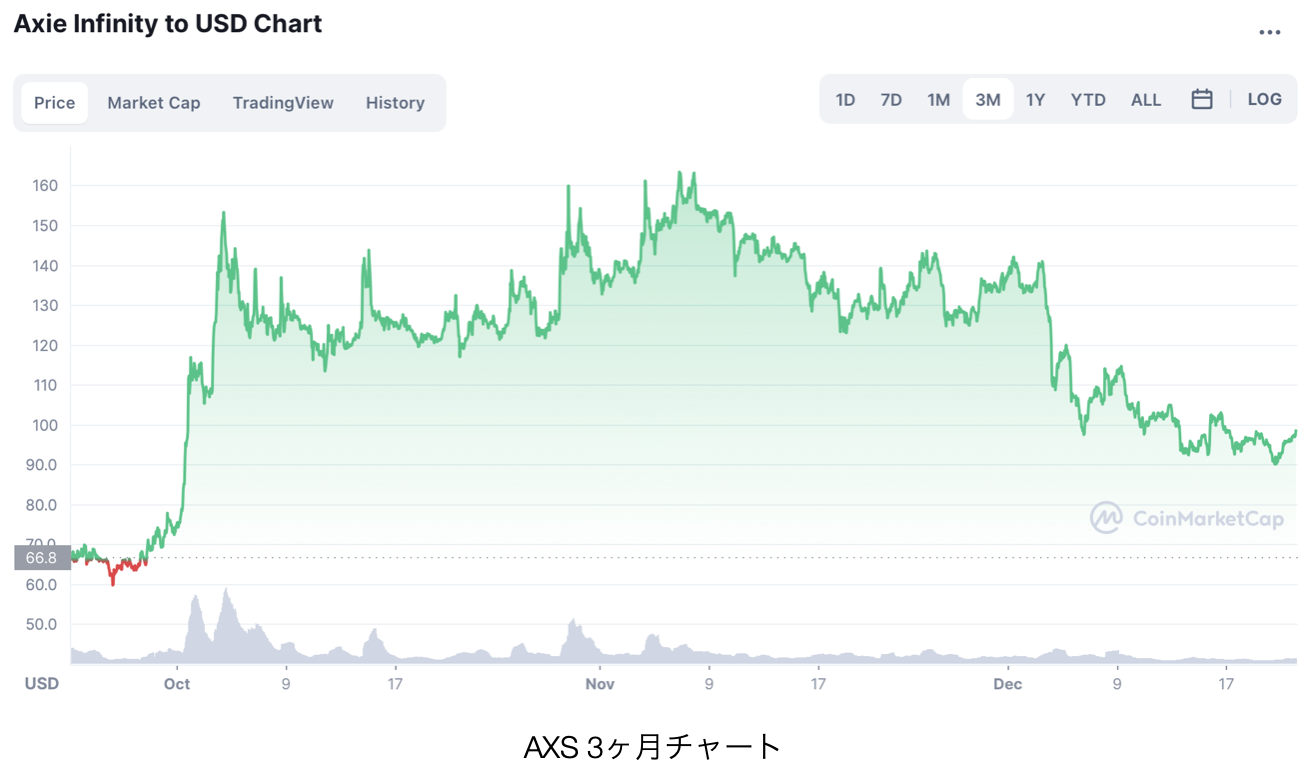Select the ALL time range
Image resolution: width=1310 pixels, height=768 pixels.
coord(1146,99)
